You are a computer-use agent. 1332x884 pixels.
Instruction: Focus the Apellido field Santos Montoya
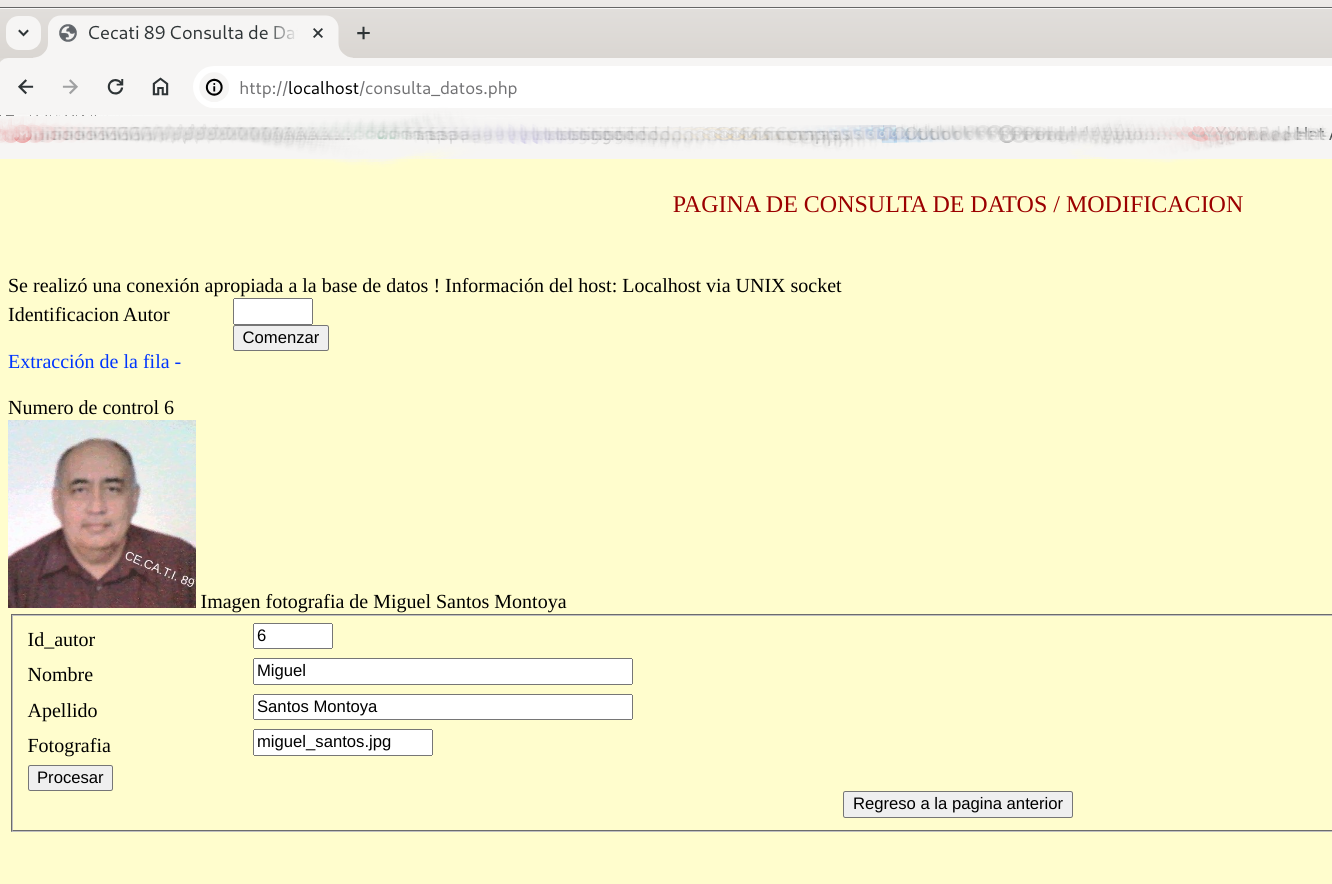442,707
